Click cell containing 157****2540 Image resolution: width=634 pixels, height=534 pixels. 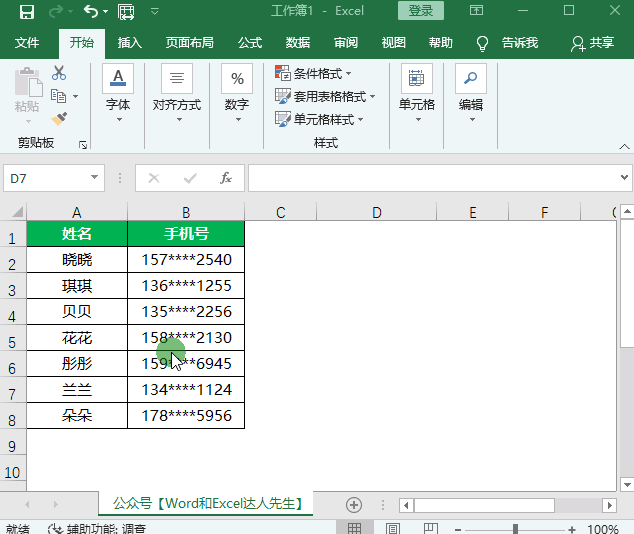tap(186, 260)
